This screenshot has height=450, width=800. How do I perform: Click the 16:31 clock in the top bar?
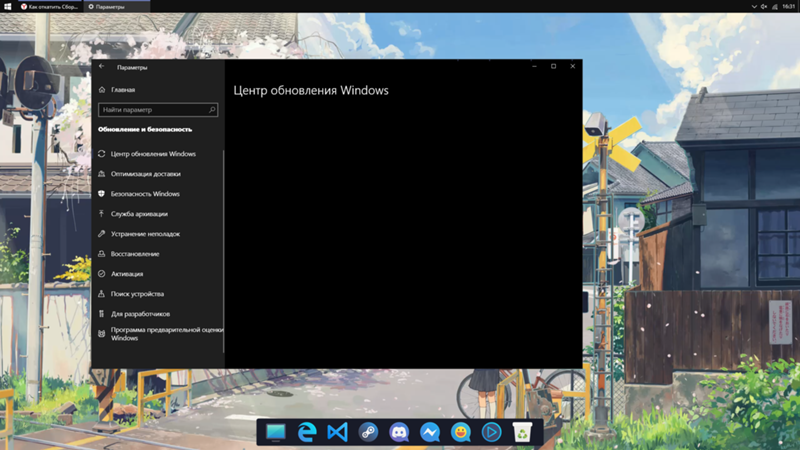point(789,7)
